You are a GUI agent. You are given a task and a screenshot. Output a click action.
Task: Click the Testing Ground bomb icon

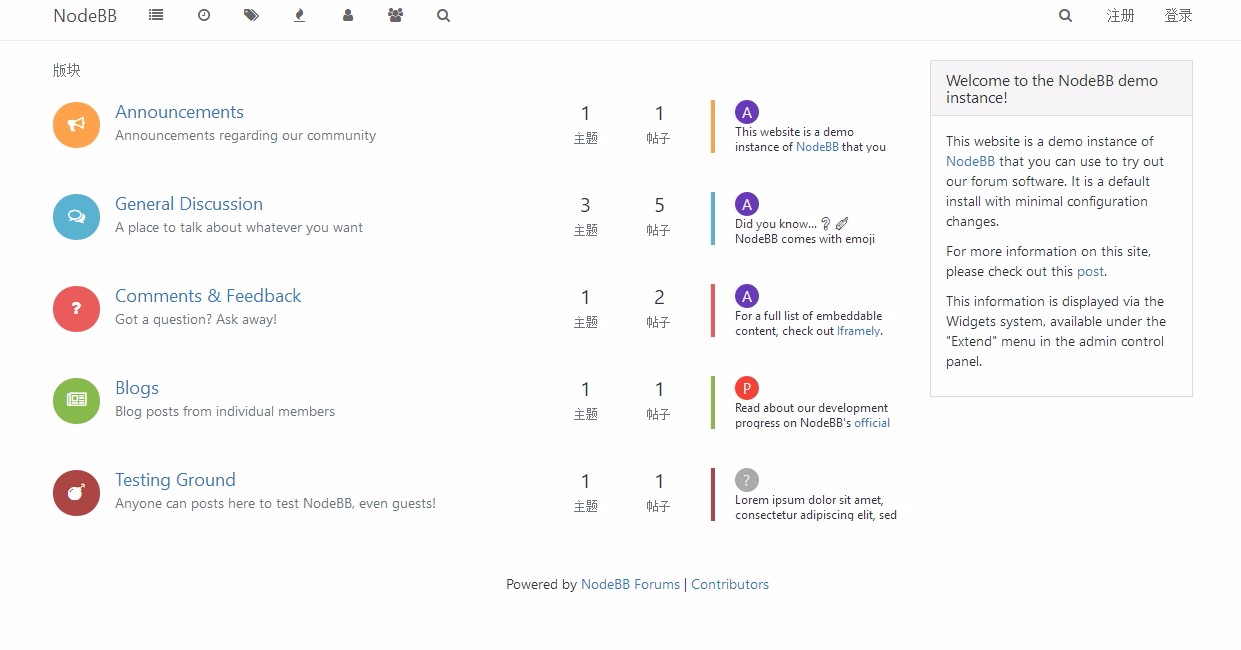[76, 493]
